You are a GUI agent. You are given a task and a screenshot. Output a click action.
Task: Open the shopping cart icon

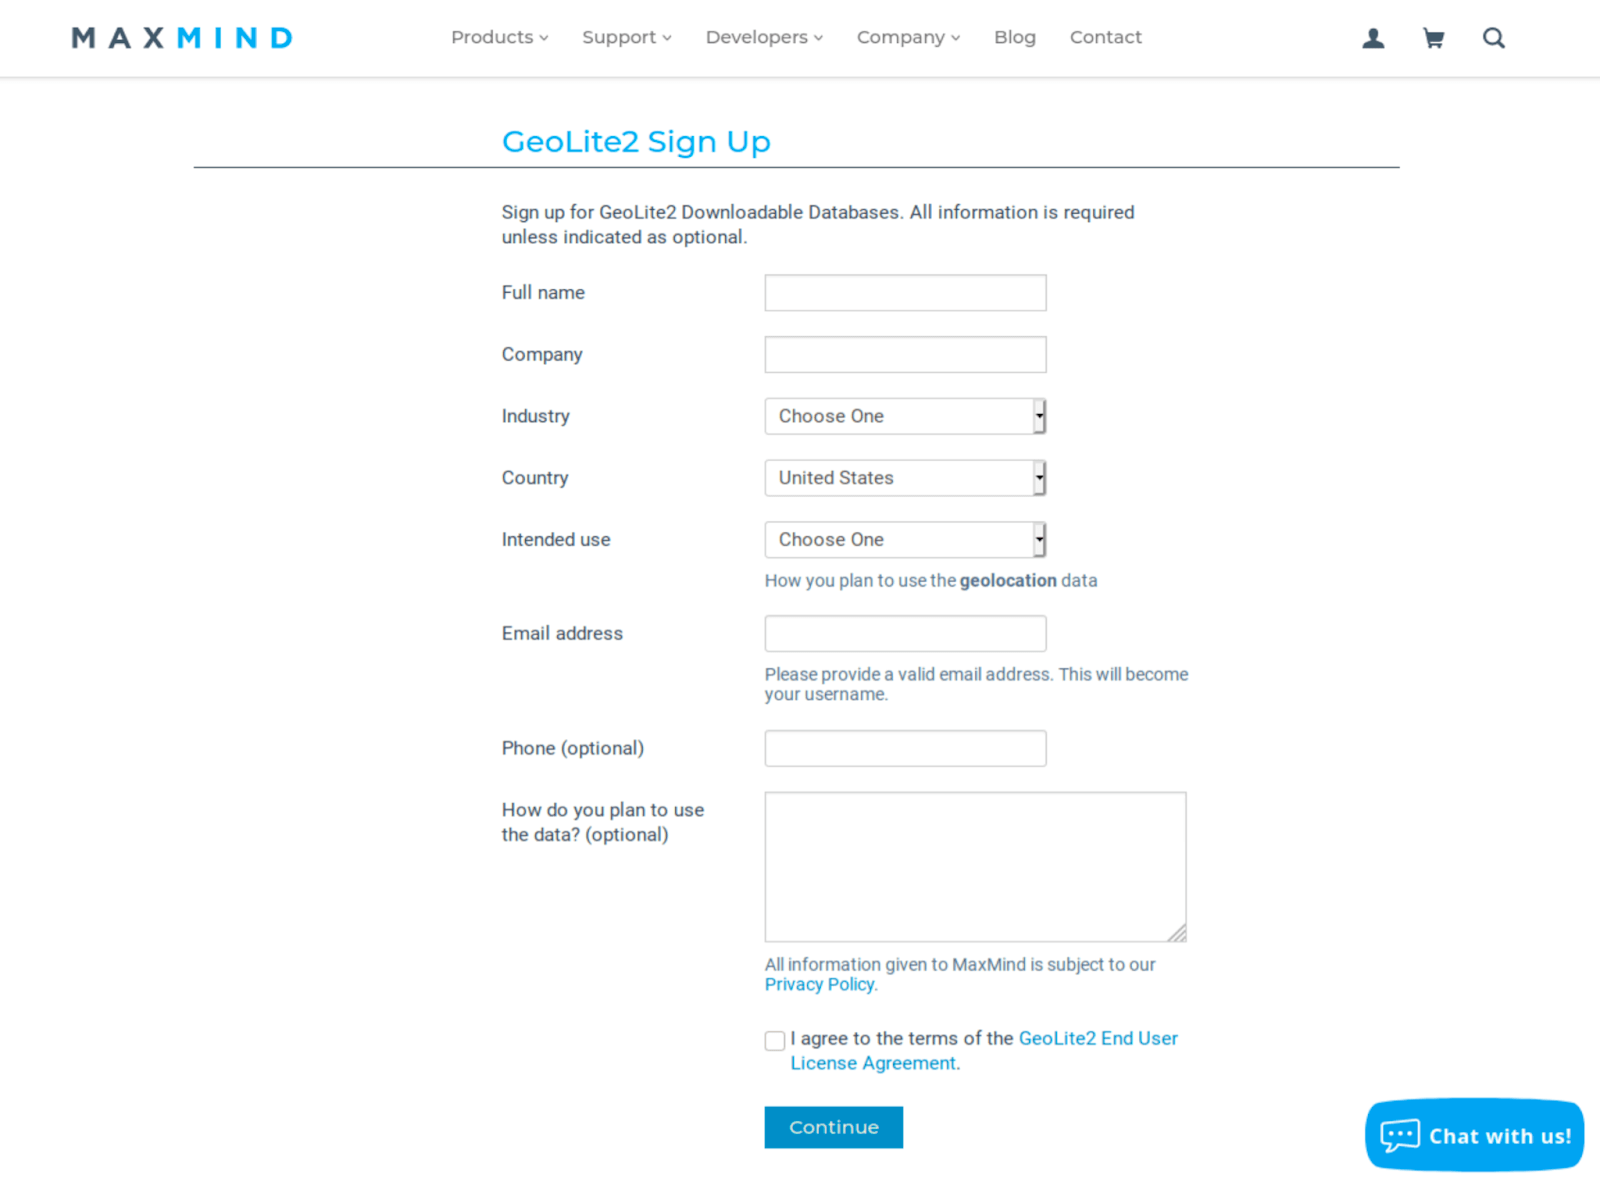(x=1433, y=38)
